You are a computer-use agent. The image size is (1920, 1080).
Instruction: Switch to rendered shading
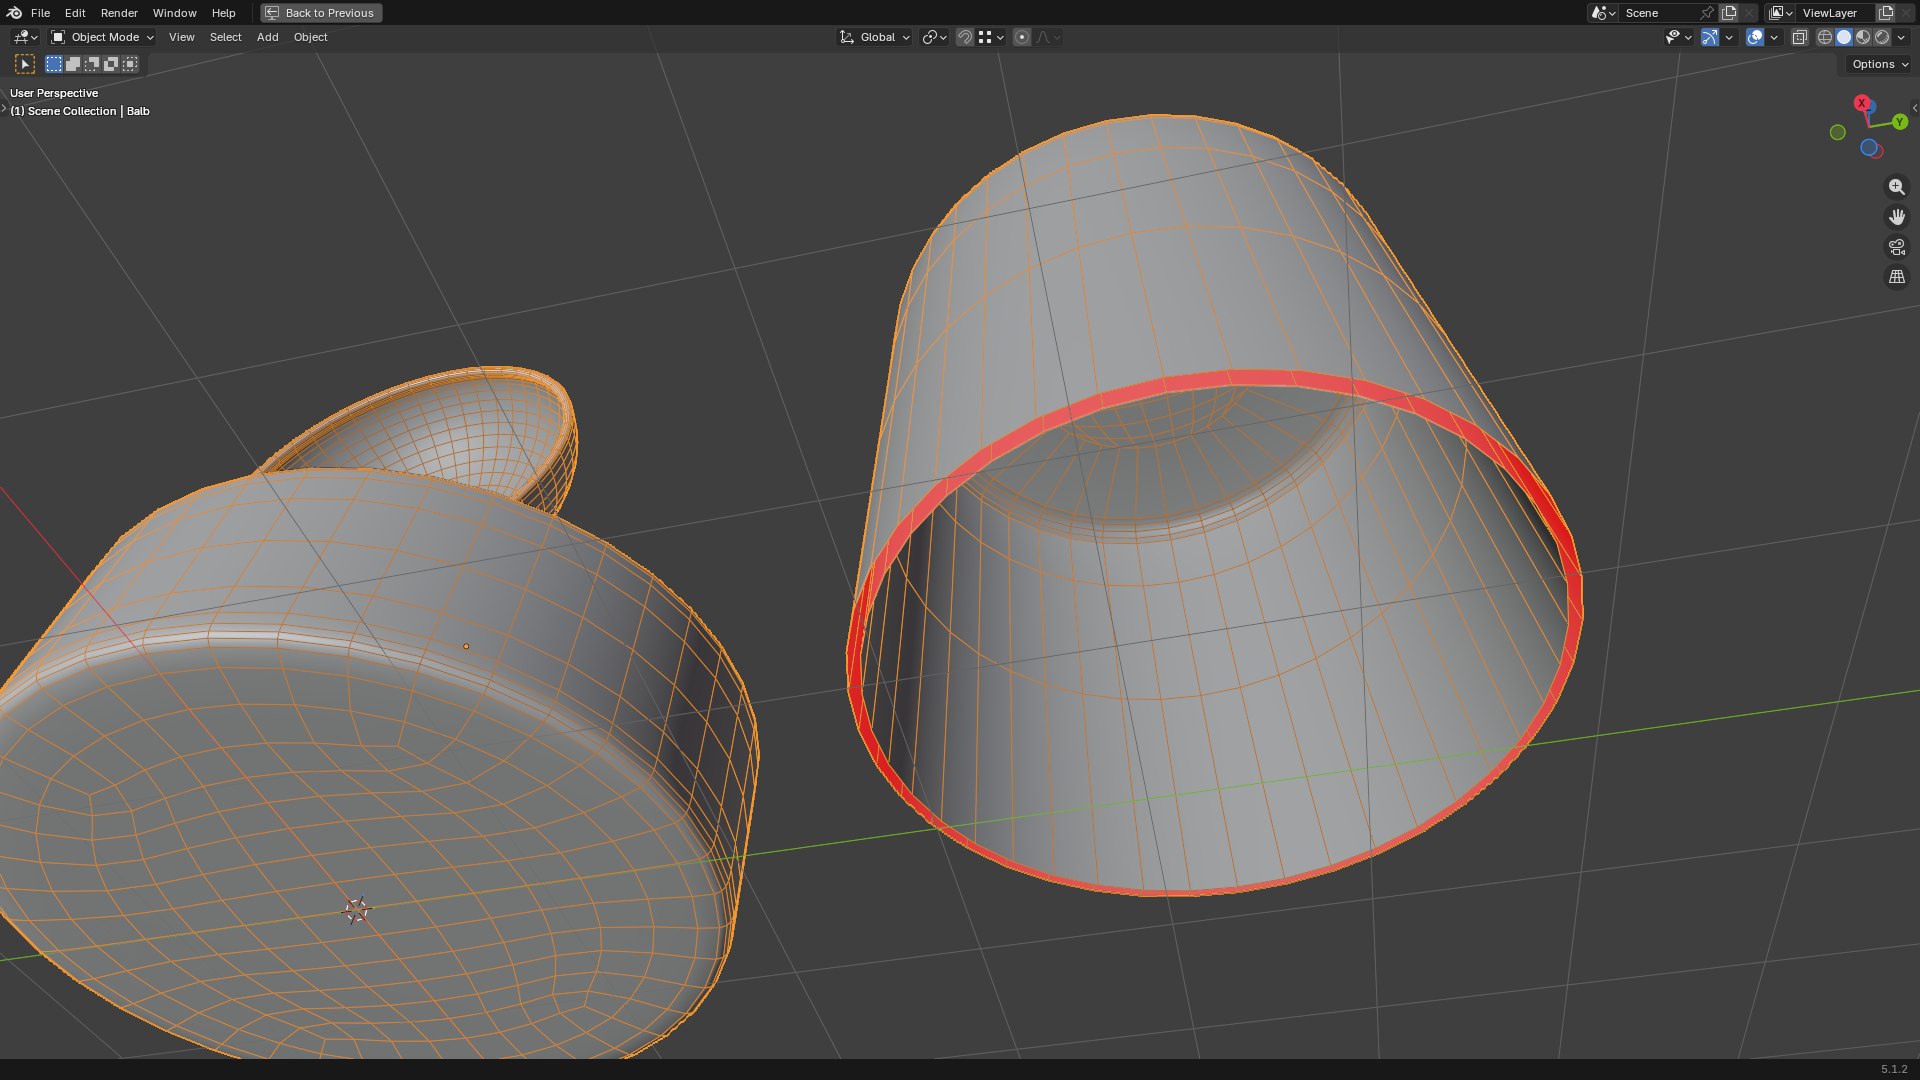pyautogui.click(x=1882, y=37)
